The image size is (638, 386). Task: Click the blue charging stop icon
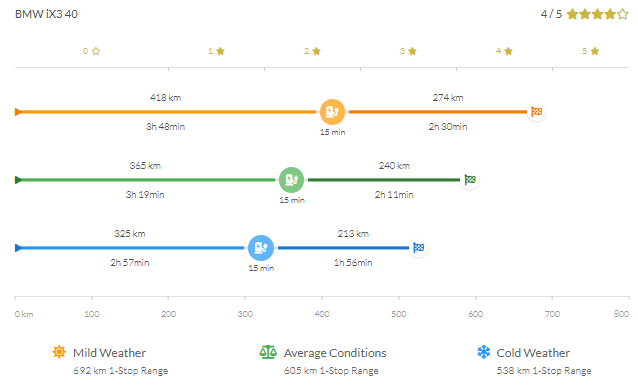(261, 248)
